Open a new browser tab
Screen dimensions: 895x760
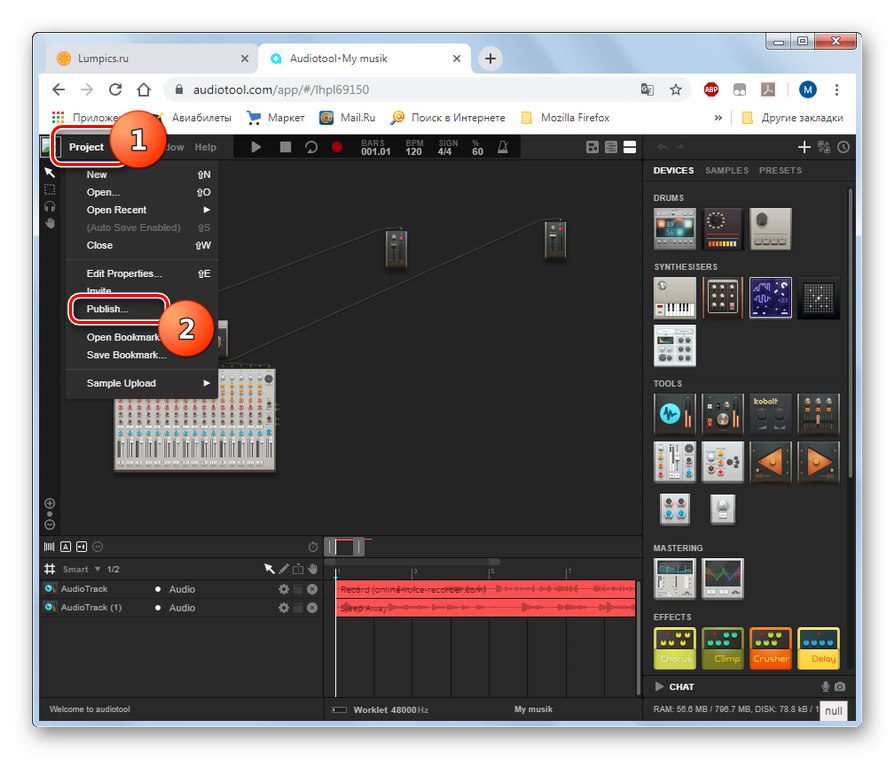tap(490, 58)
